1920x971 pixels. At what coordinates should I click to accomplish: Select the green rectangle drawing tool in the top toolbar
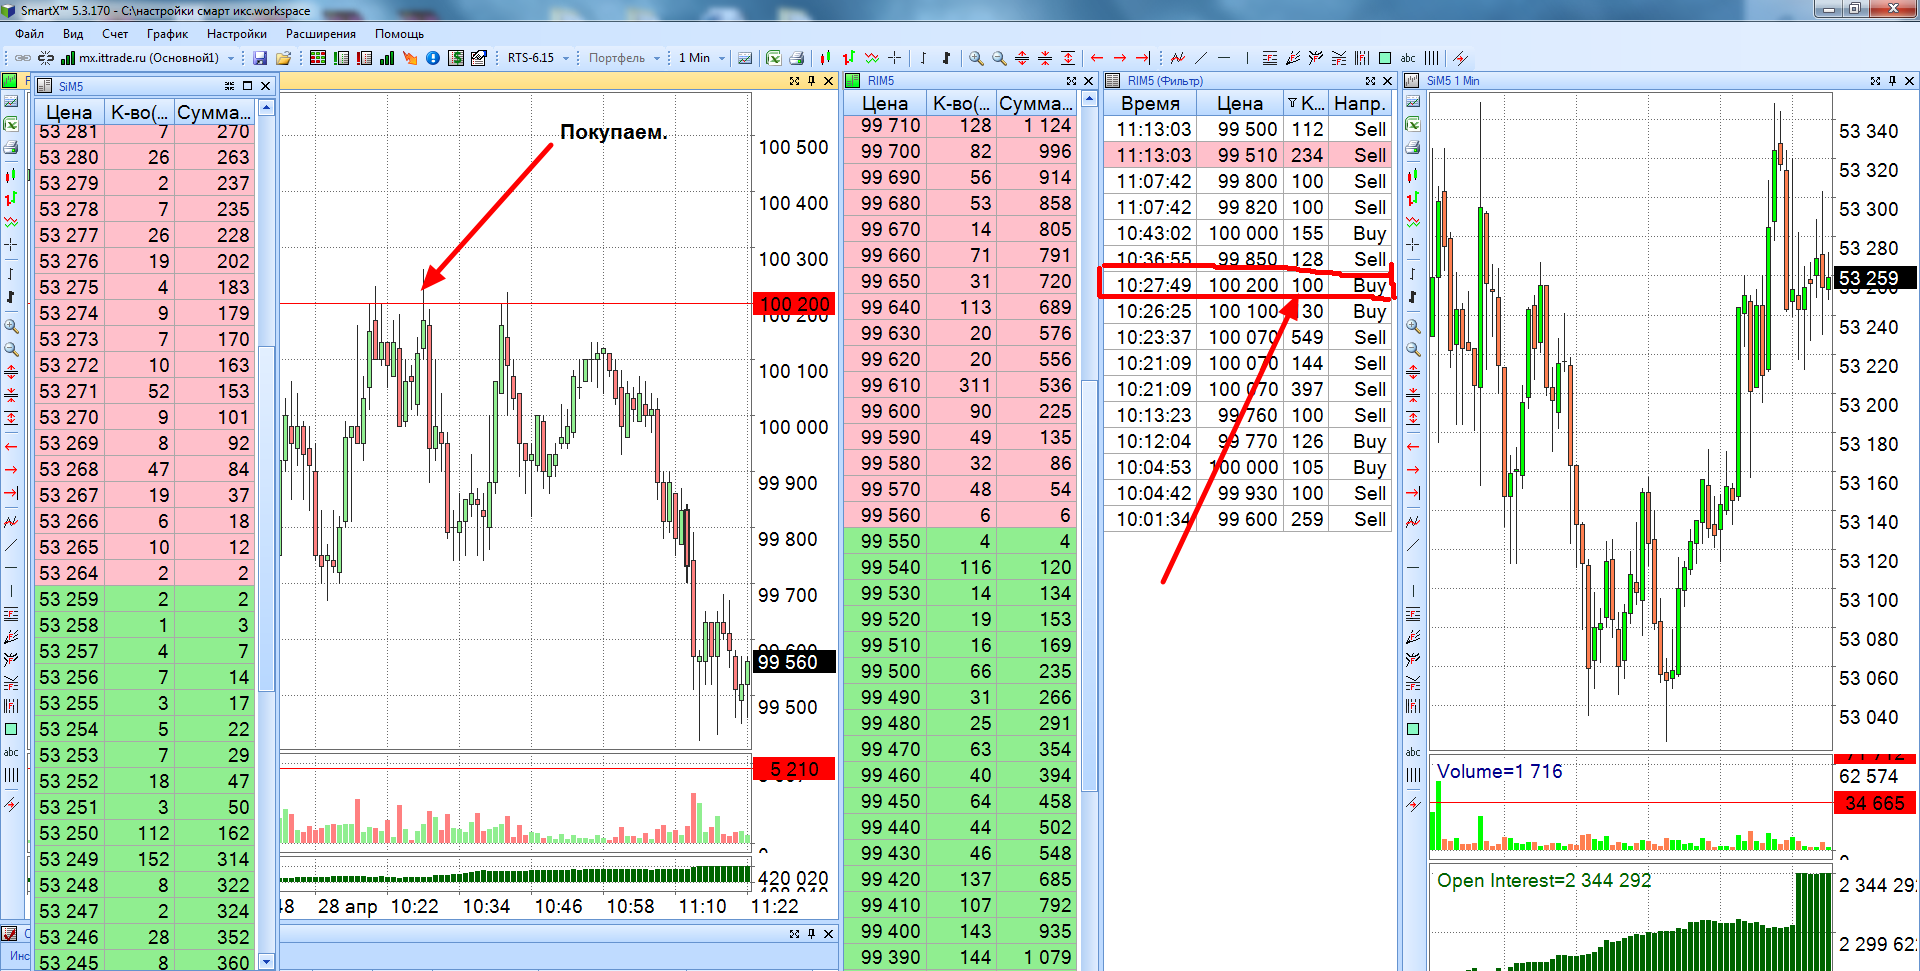(1385, 58)
